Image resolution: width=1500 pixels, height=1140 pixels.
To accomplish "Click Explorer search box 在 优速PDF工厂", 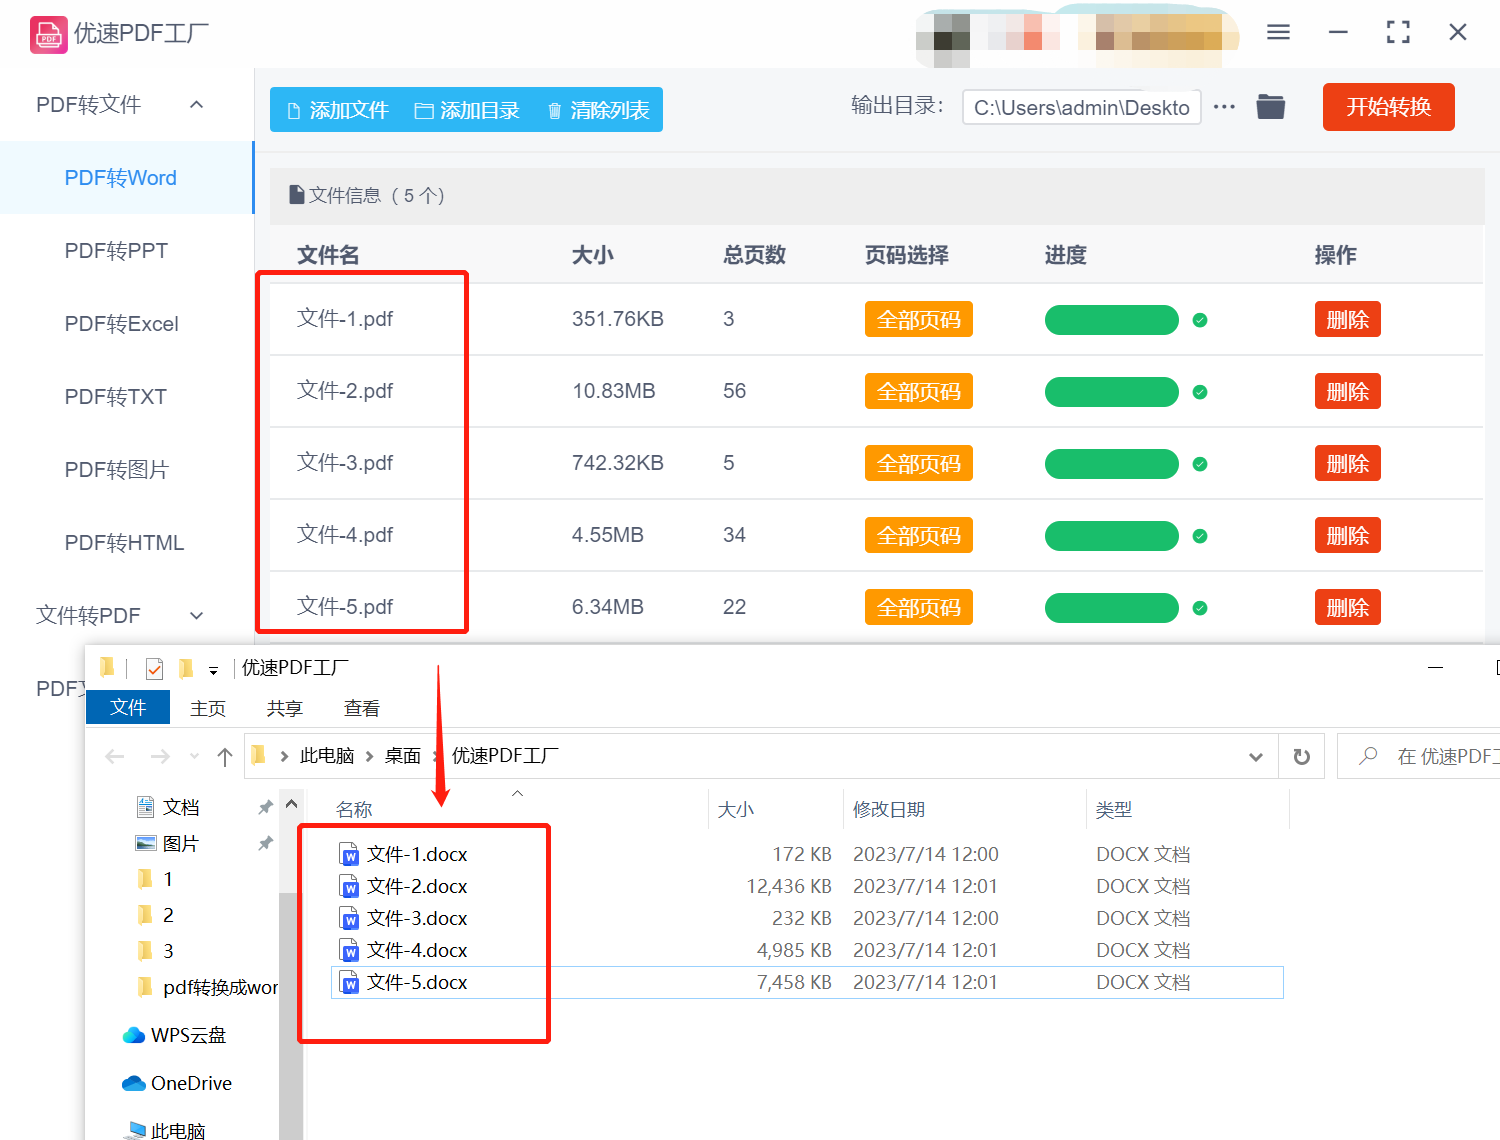I will tap(1419, 756).
